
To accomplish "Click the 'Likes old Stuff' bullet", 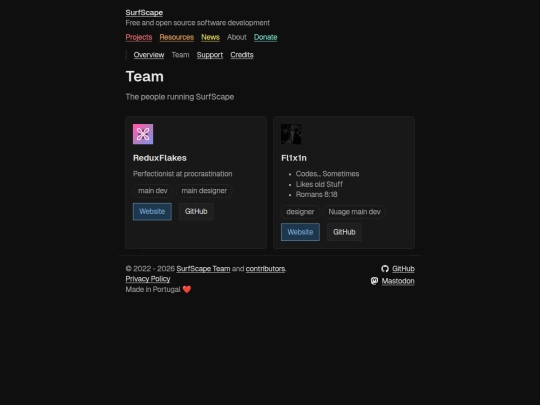I will [x=319, y=184].
